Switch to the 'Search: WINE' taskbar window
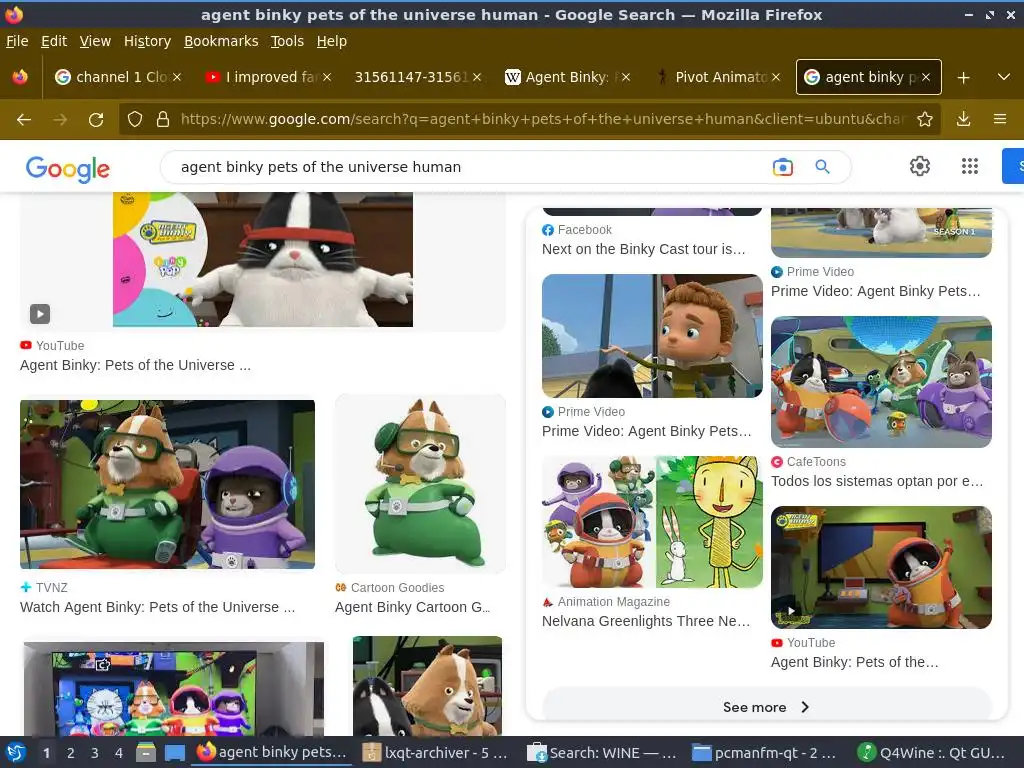 coord(601,753)
